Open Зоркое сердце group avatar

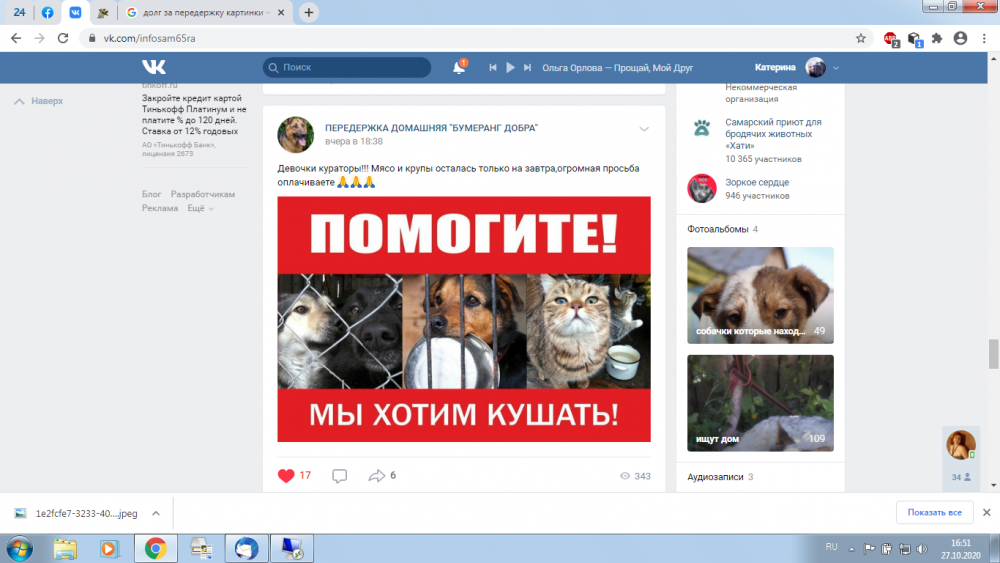[702, 189]
